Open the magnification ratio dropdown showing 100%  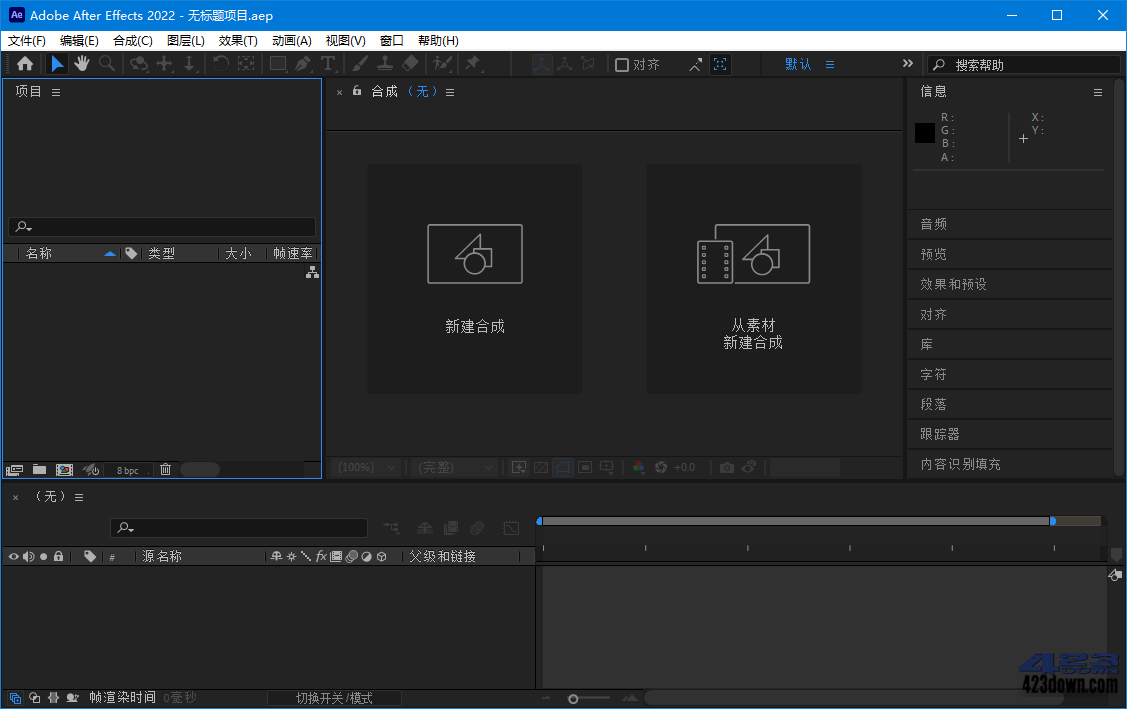point(366,467)
